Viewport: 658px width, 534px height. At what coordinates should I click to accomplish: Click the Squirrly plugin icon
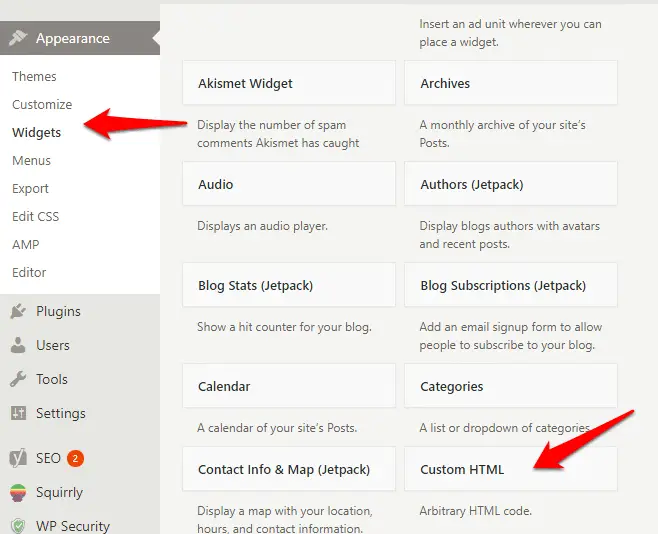pos(18,492)
